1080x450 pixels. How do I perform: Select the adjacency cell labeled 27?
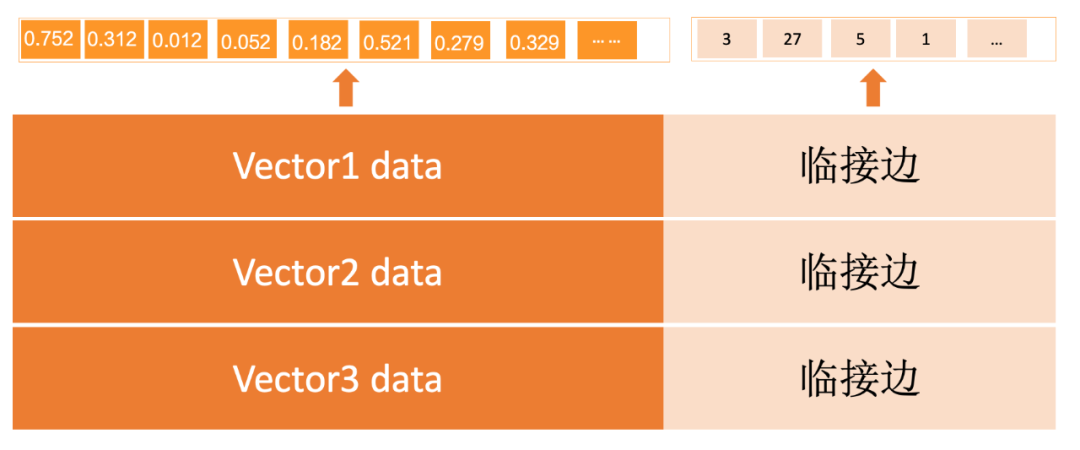792,39
